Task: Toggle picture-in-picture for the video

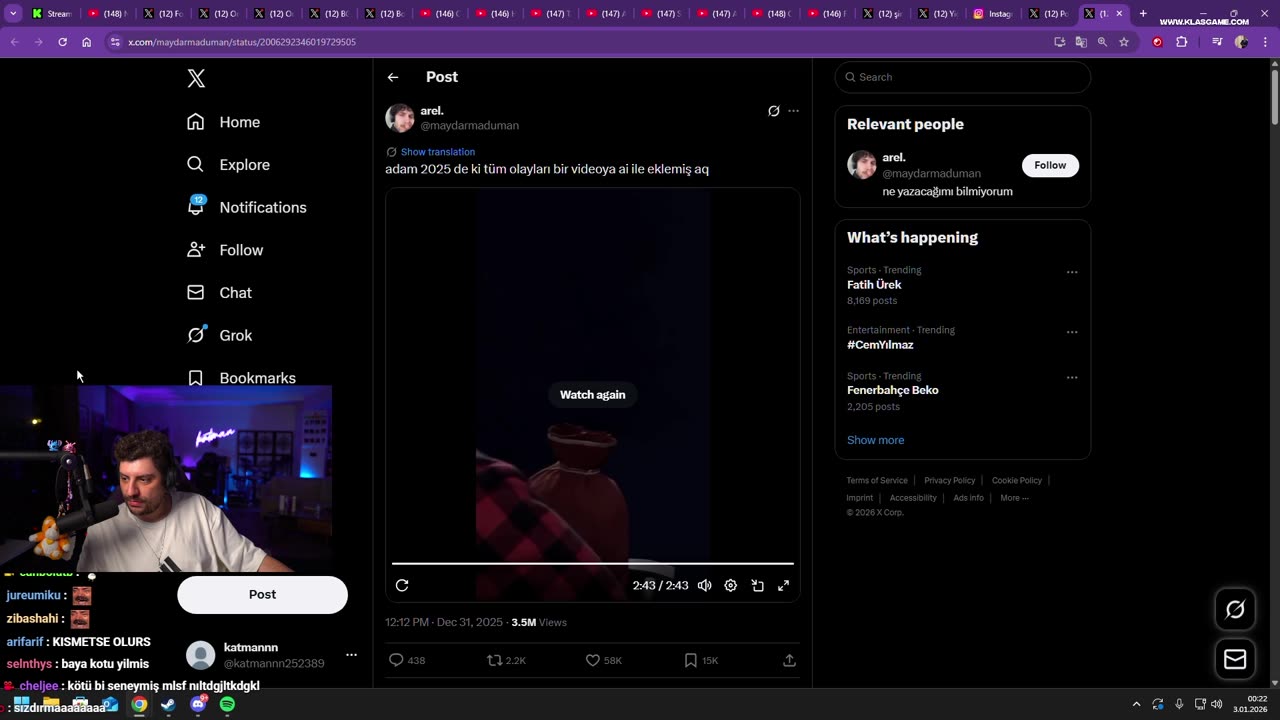Action: 758,586
